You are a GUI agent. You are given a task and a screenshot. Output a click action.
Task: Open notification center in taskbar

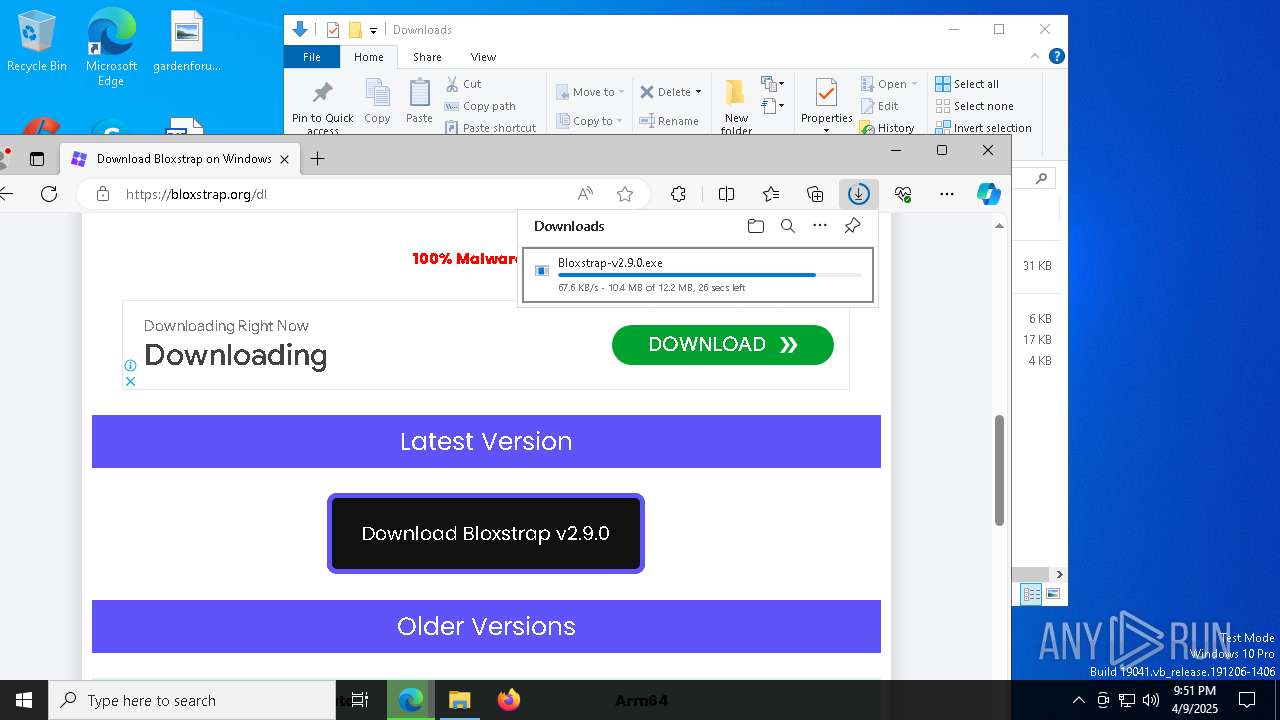point(1247,700)
